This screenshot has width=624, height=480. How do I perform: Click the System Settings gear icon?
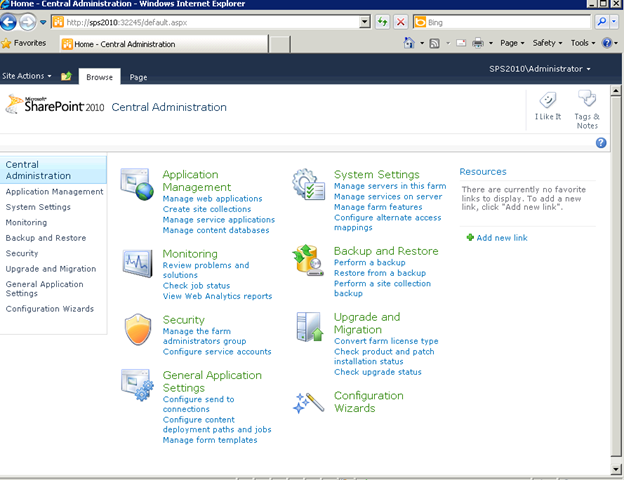(308, 184)
